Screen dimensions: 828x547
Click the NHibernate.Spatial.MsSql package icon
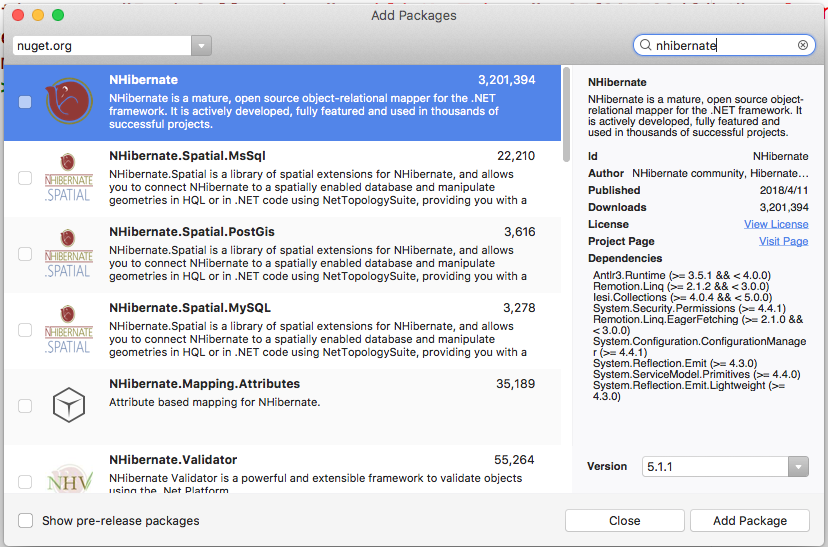coord(69,178)
